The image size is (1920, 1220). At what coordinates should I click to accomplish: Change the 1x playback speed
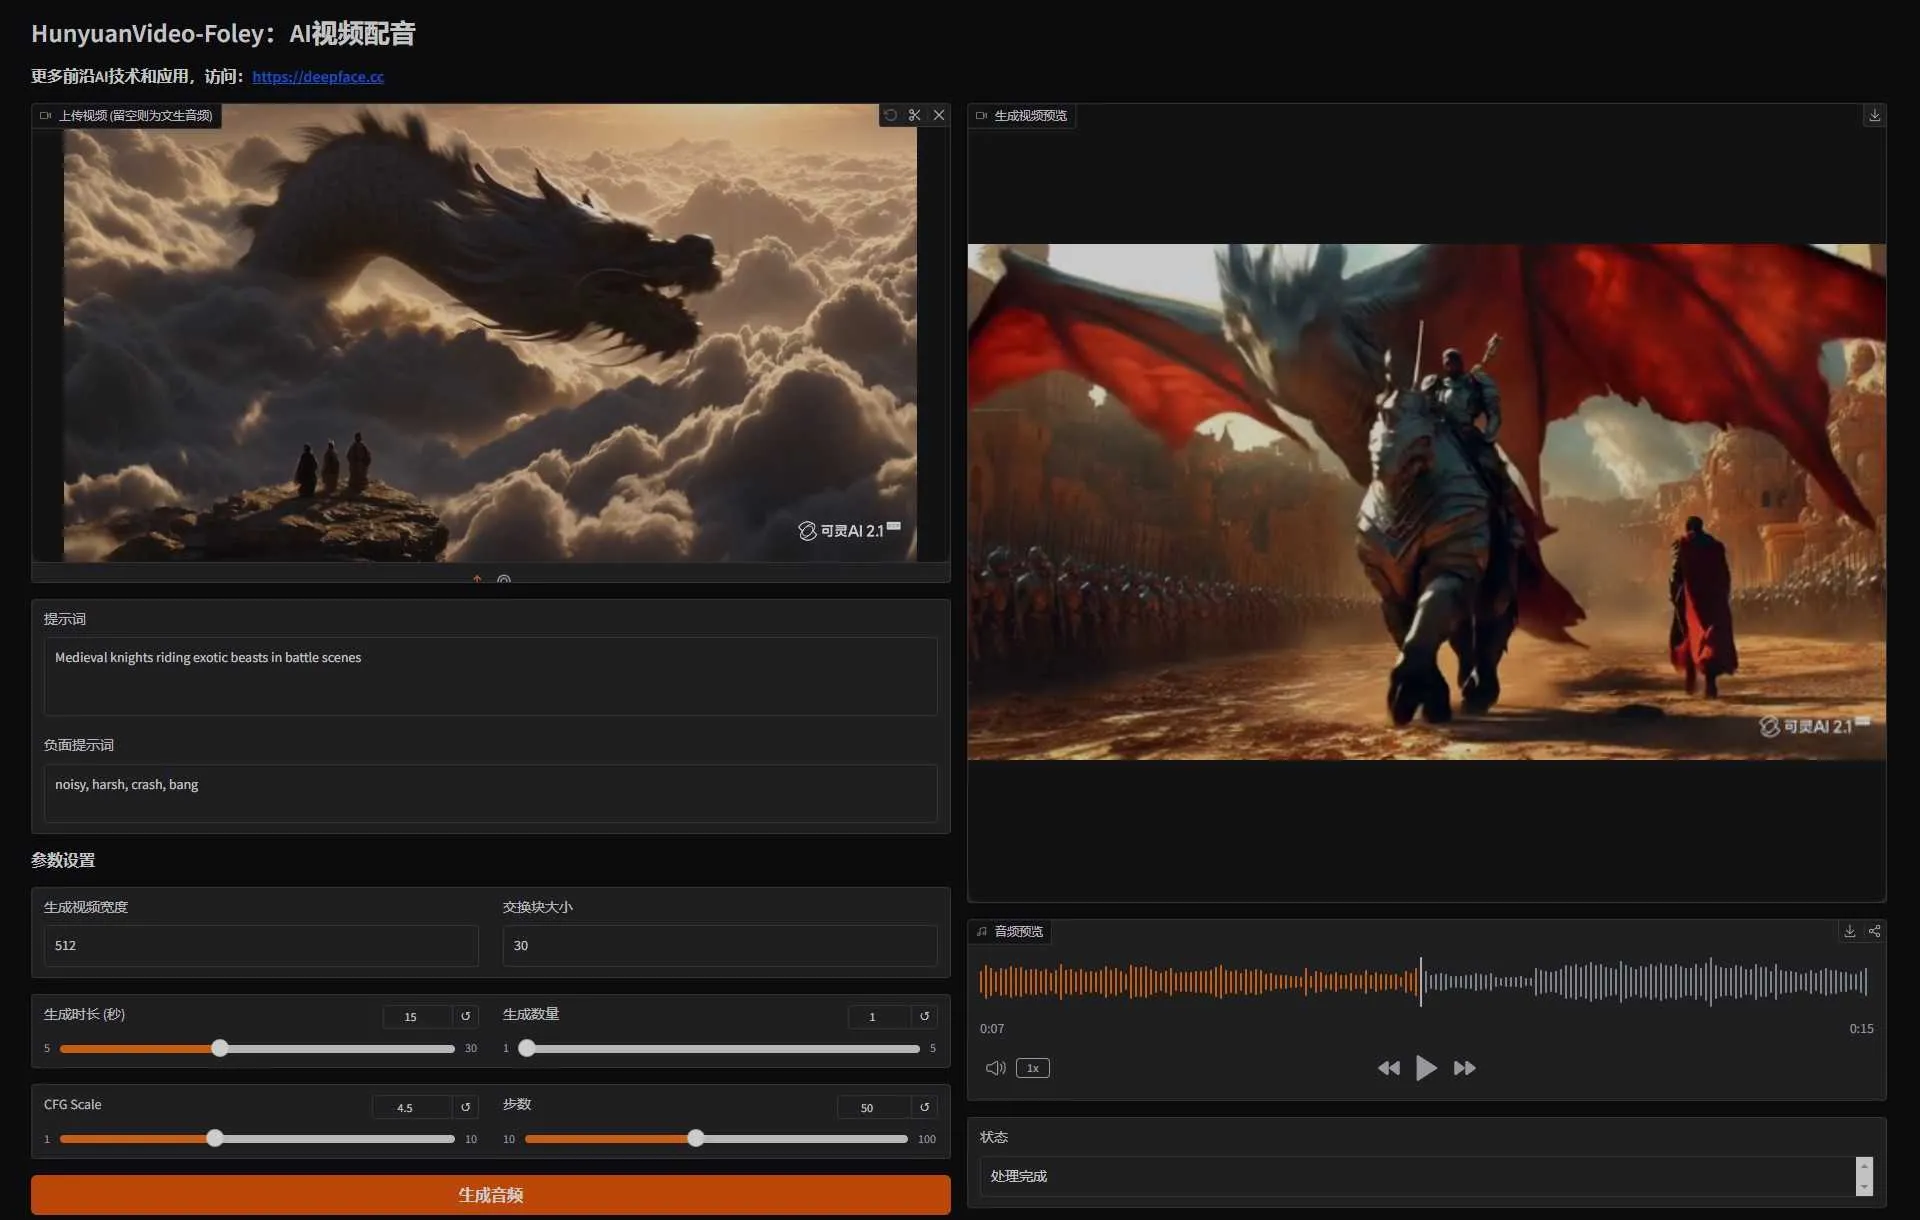click(1032, 1068)
